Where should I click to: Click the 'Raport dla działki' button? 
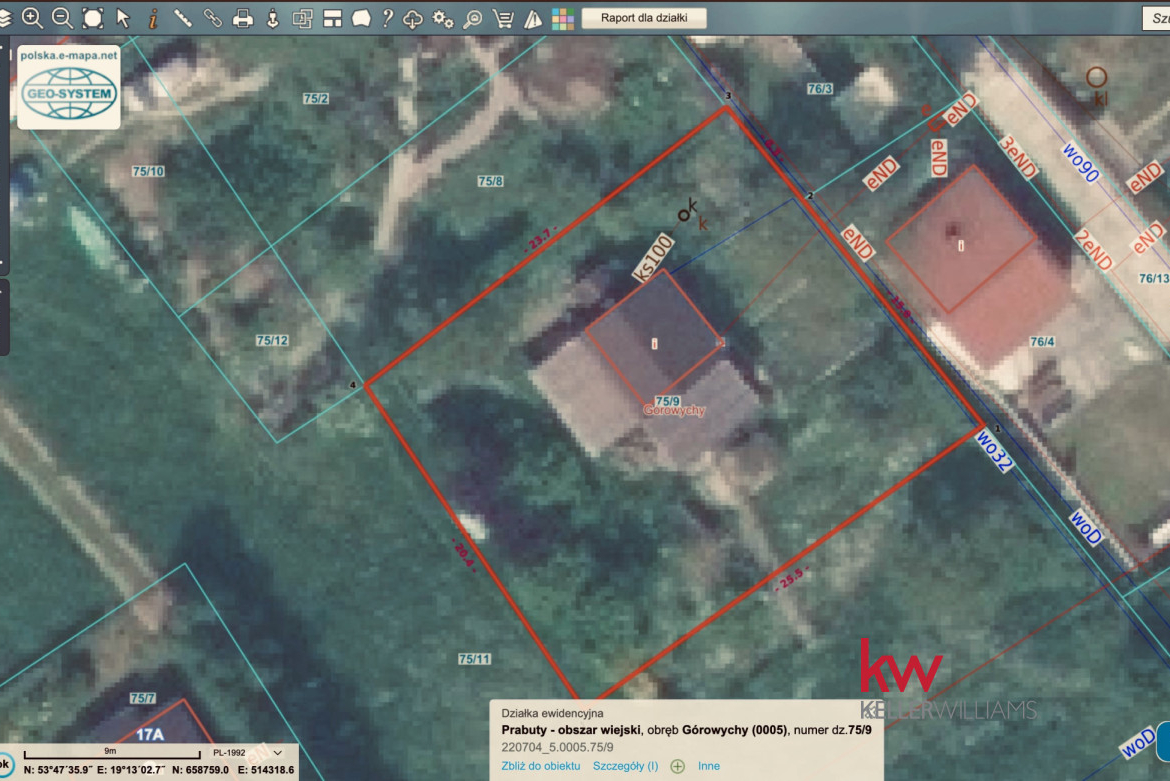coord(644,17)
